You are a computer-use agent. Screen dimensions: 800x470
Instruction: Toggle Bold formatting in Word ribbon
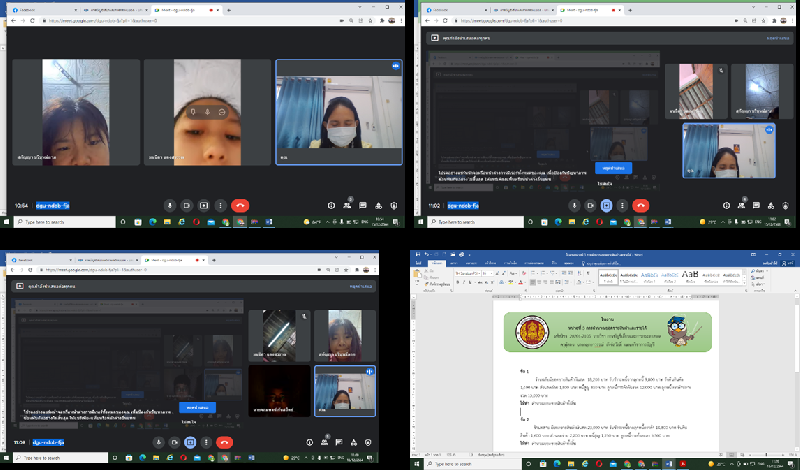click(457, 283)
